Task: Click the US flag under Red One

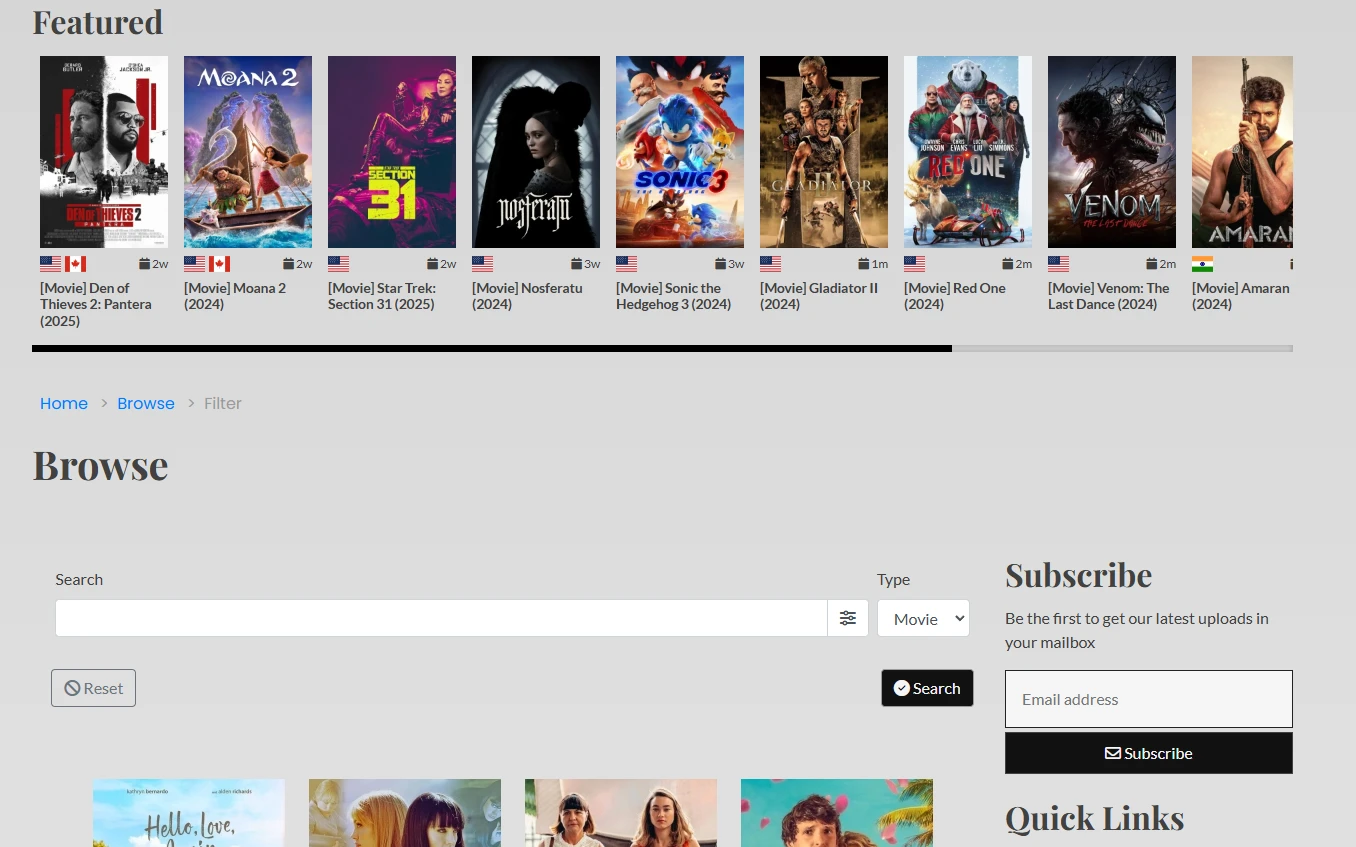Action: click(x=914, y=264)
